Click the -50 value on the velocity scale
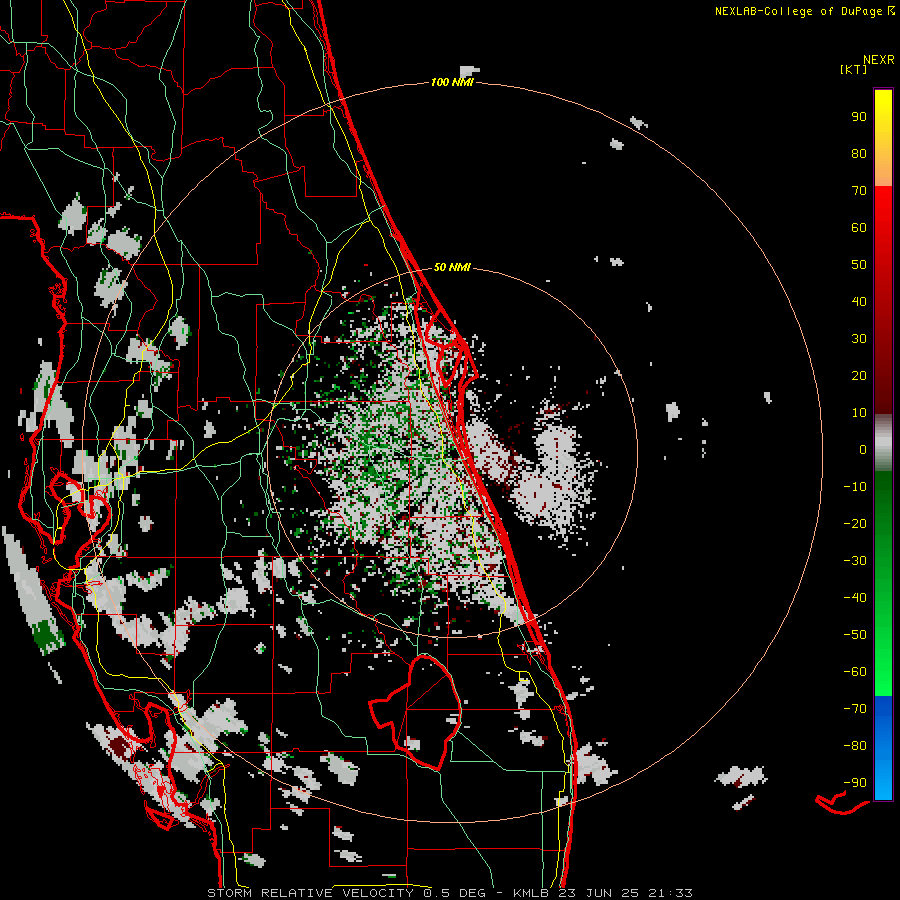The width and height of the screenshot is (900, 900). point(855,635)
